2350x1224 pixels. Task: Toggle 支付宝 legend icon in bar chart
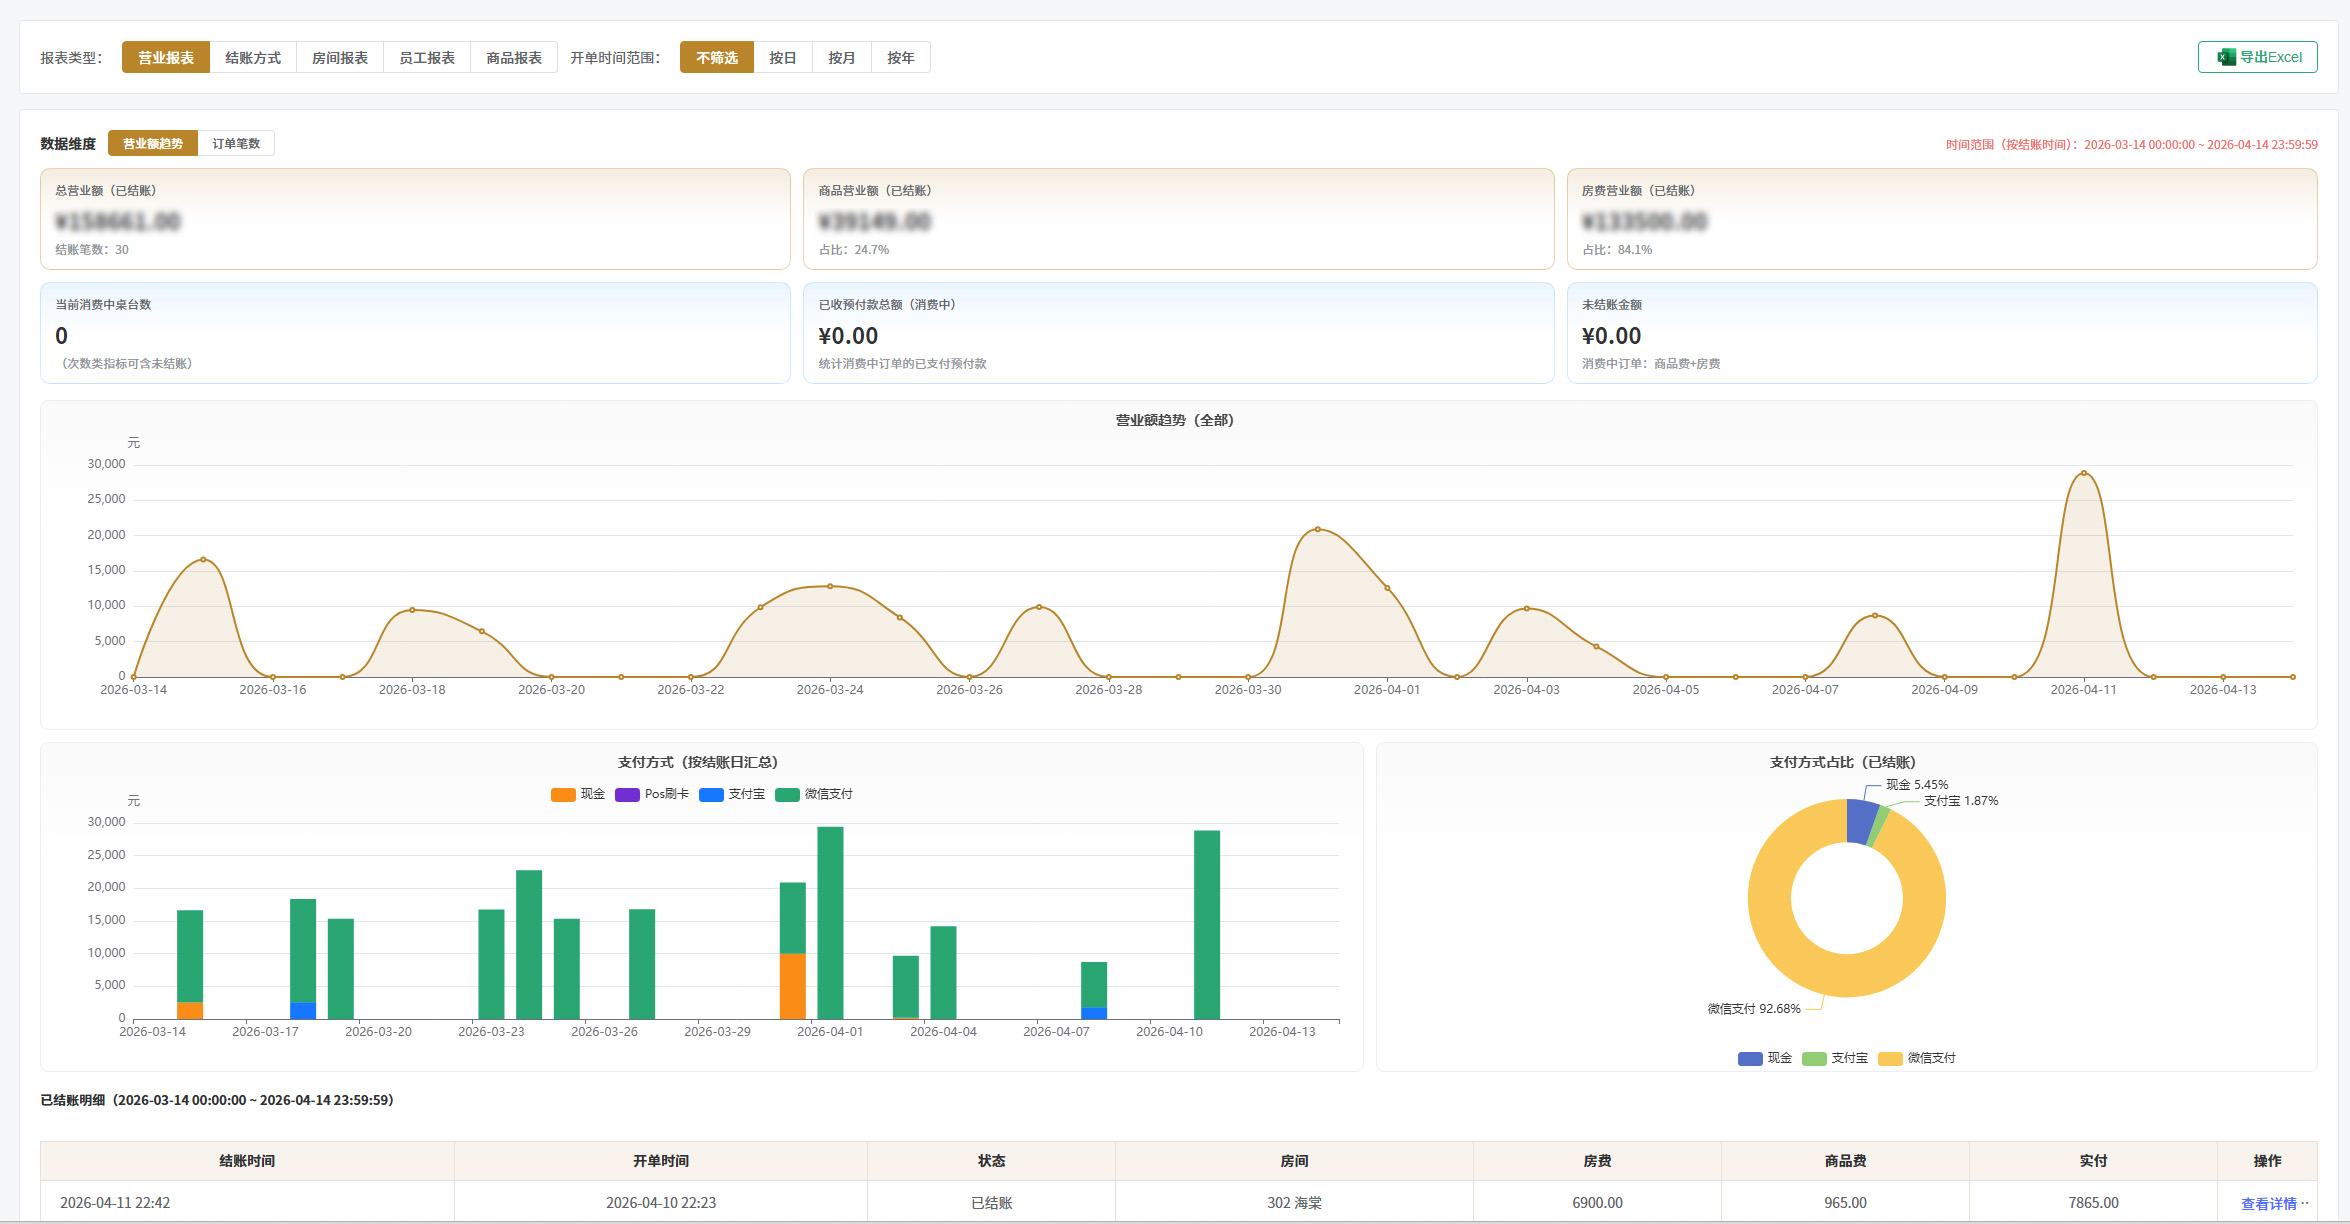(x=711, y=795)
